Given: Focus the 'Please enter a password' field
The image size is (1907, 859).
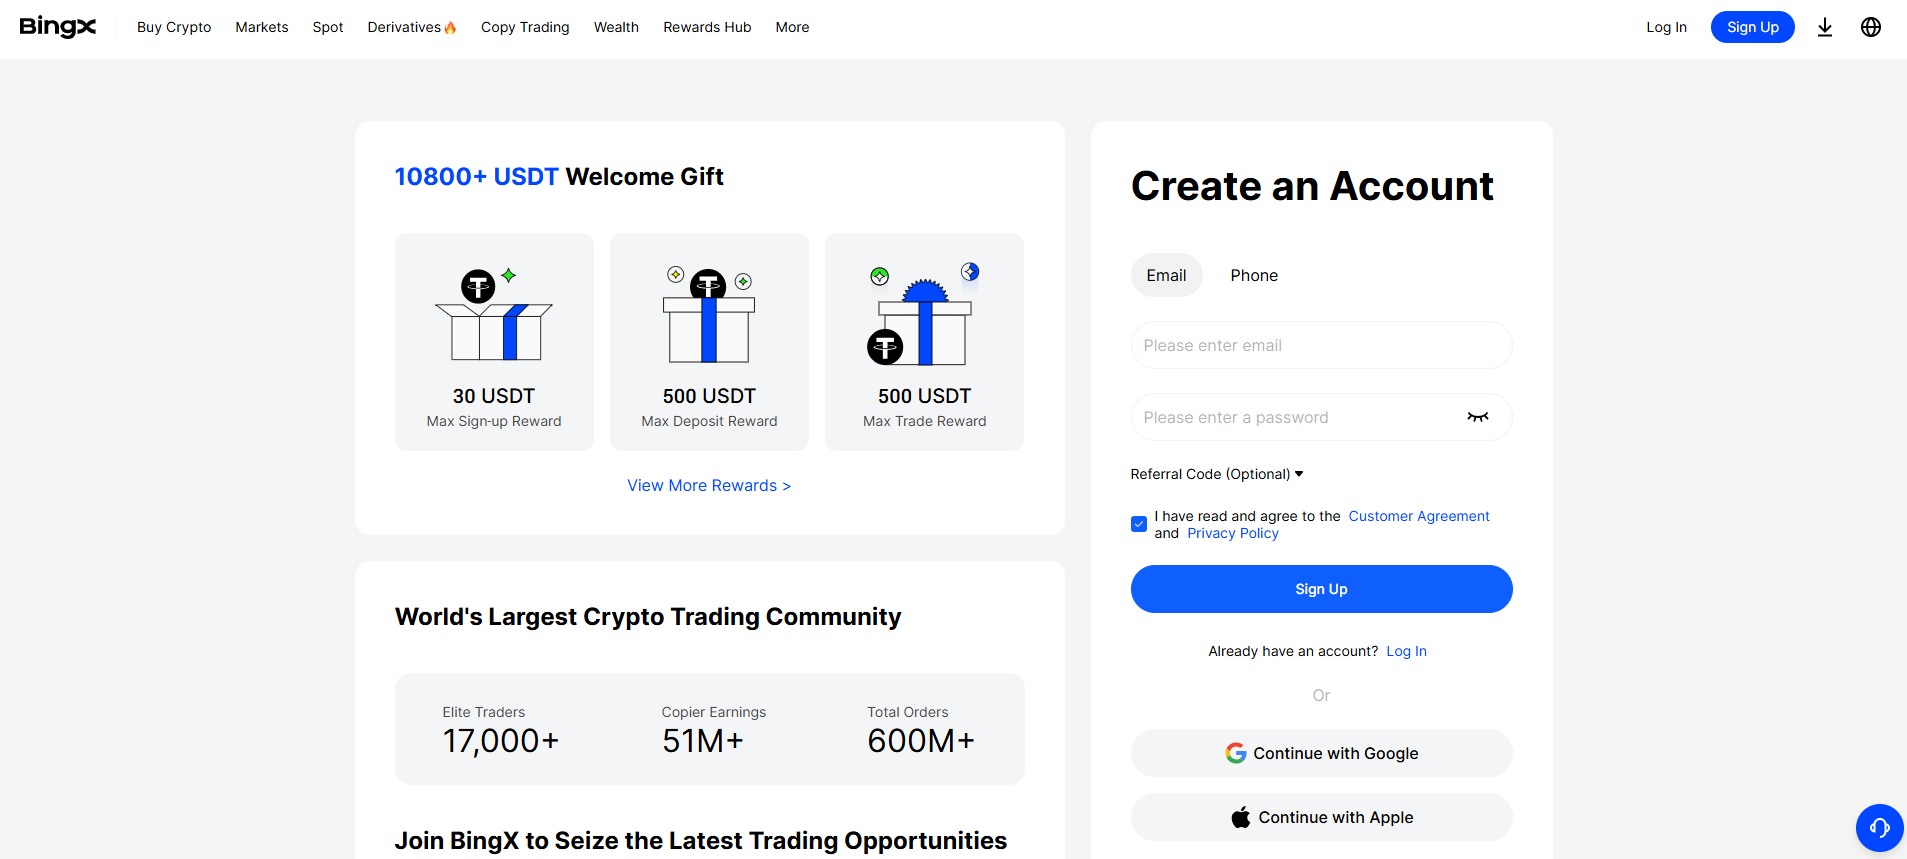Looking at the screenshot, I should (x=1321, y=417).
